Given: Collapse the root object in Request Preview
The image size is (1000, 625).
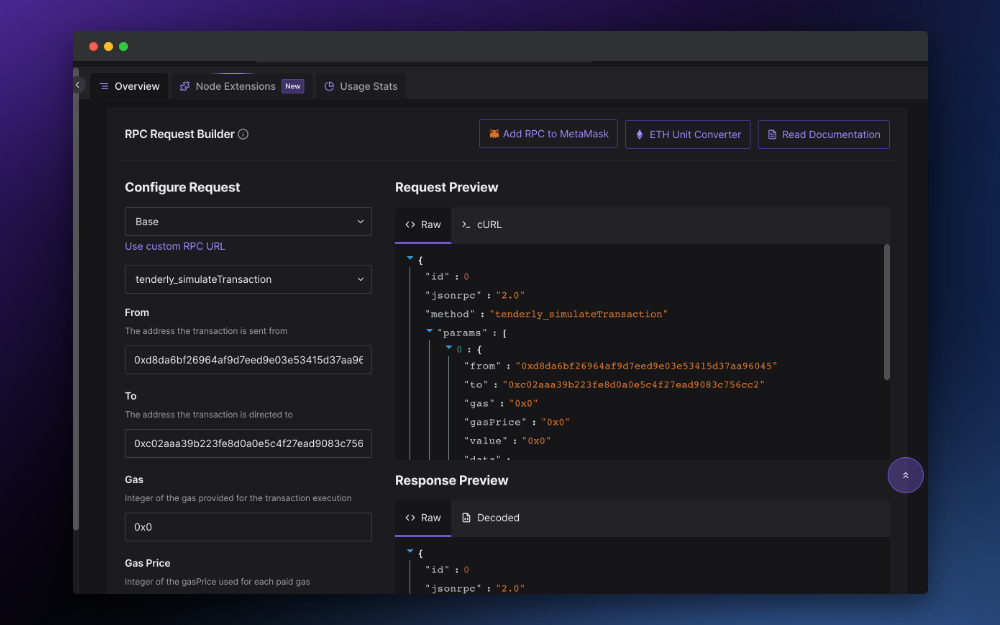Looking at the screenshot, I should (x=410, y=259).
